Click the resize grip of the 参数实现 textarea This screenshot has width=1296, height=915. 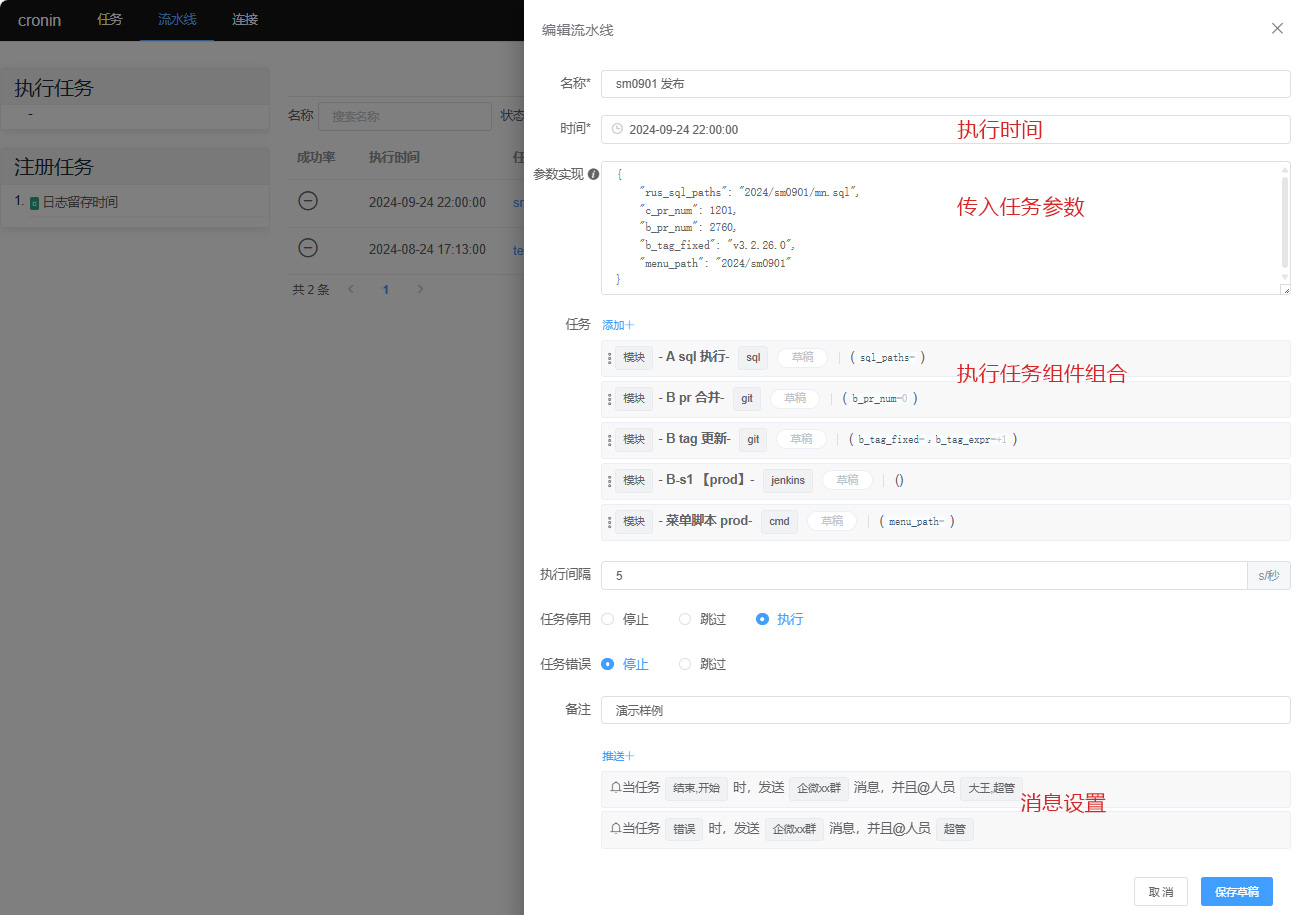(x=1285, y=289)
